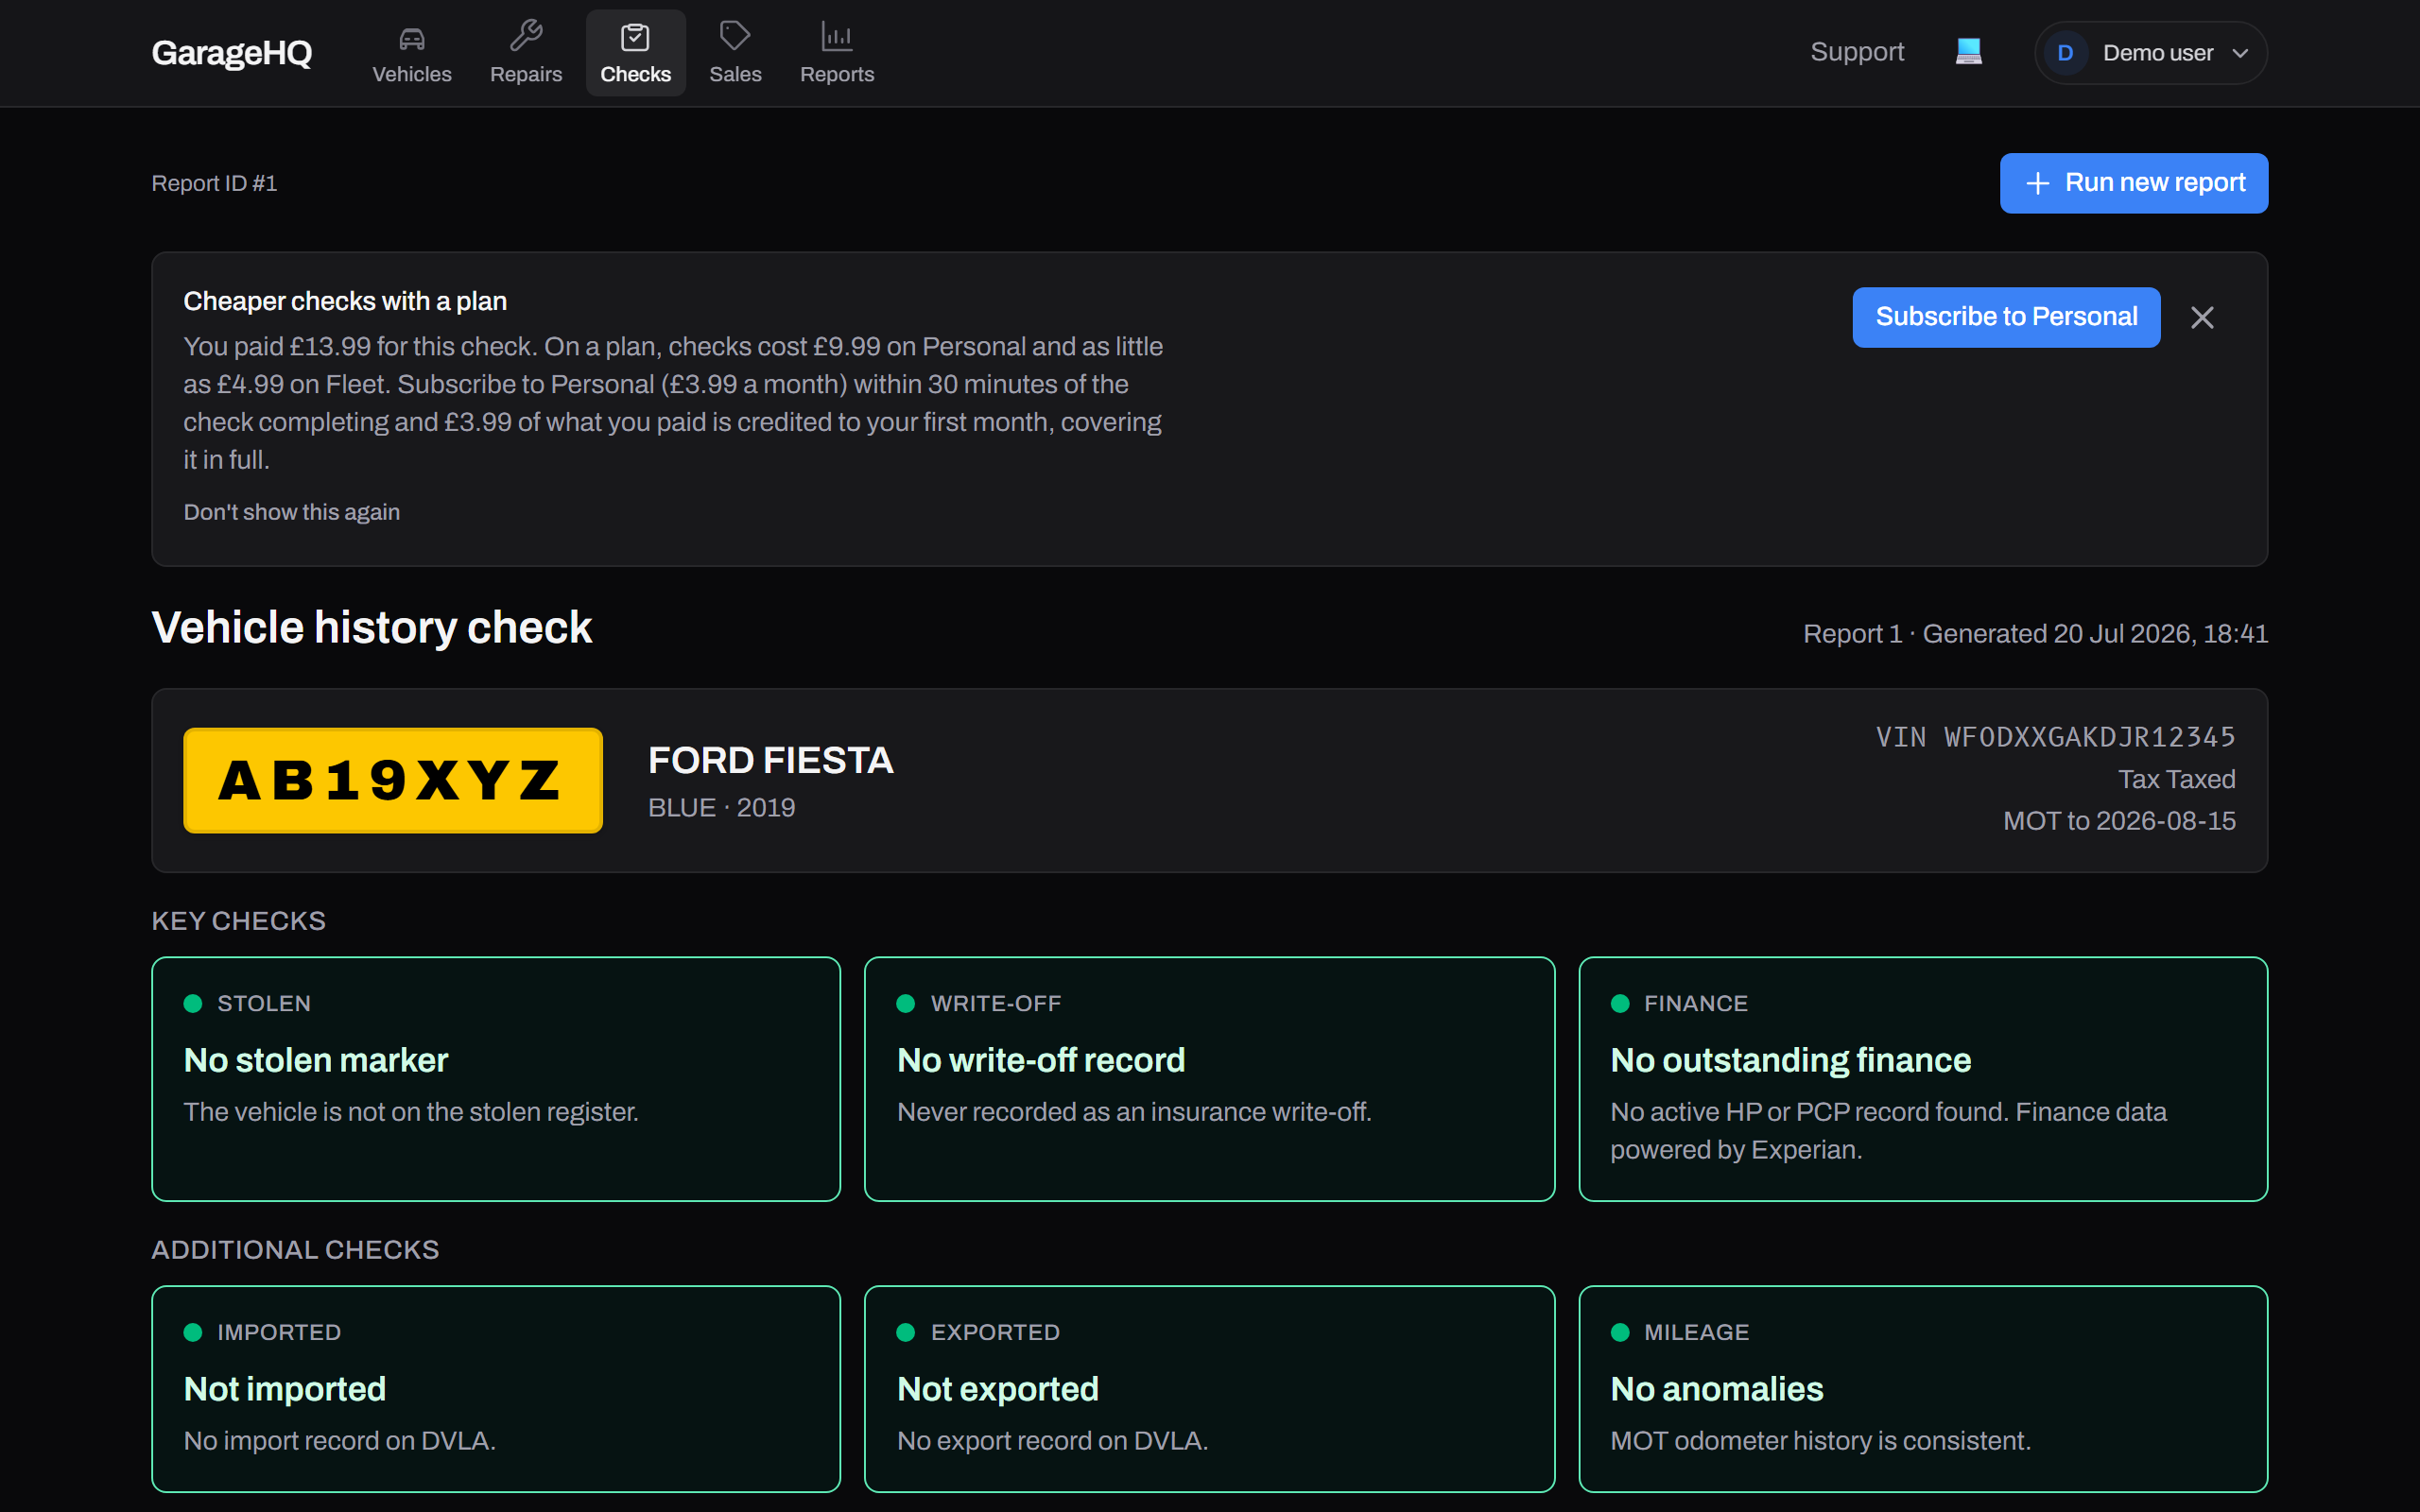The width and height of the screenshot is (2420, 1512).
Task: Click the Not imported heading
Action: 284,1389
